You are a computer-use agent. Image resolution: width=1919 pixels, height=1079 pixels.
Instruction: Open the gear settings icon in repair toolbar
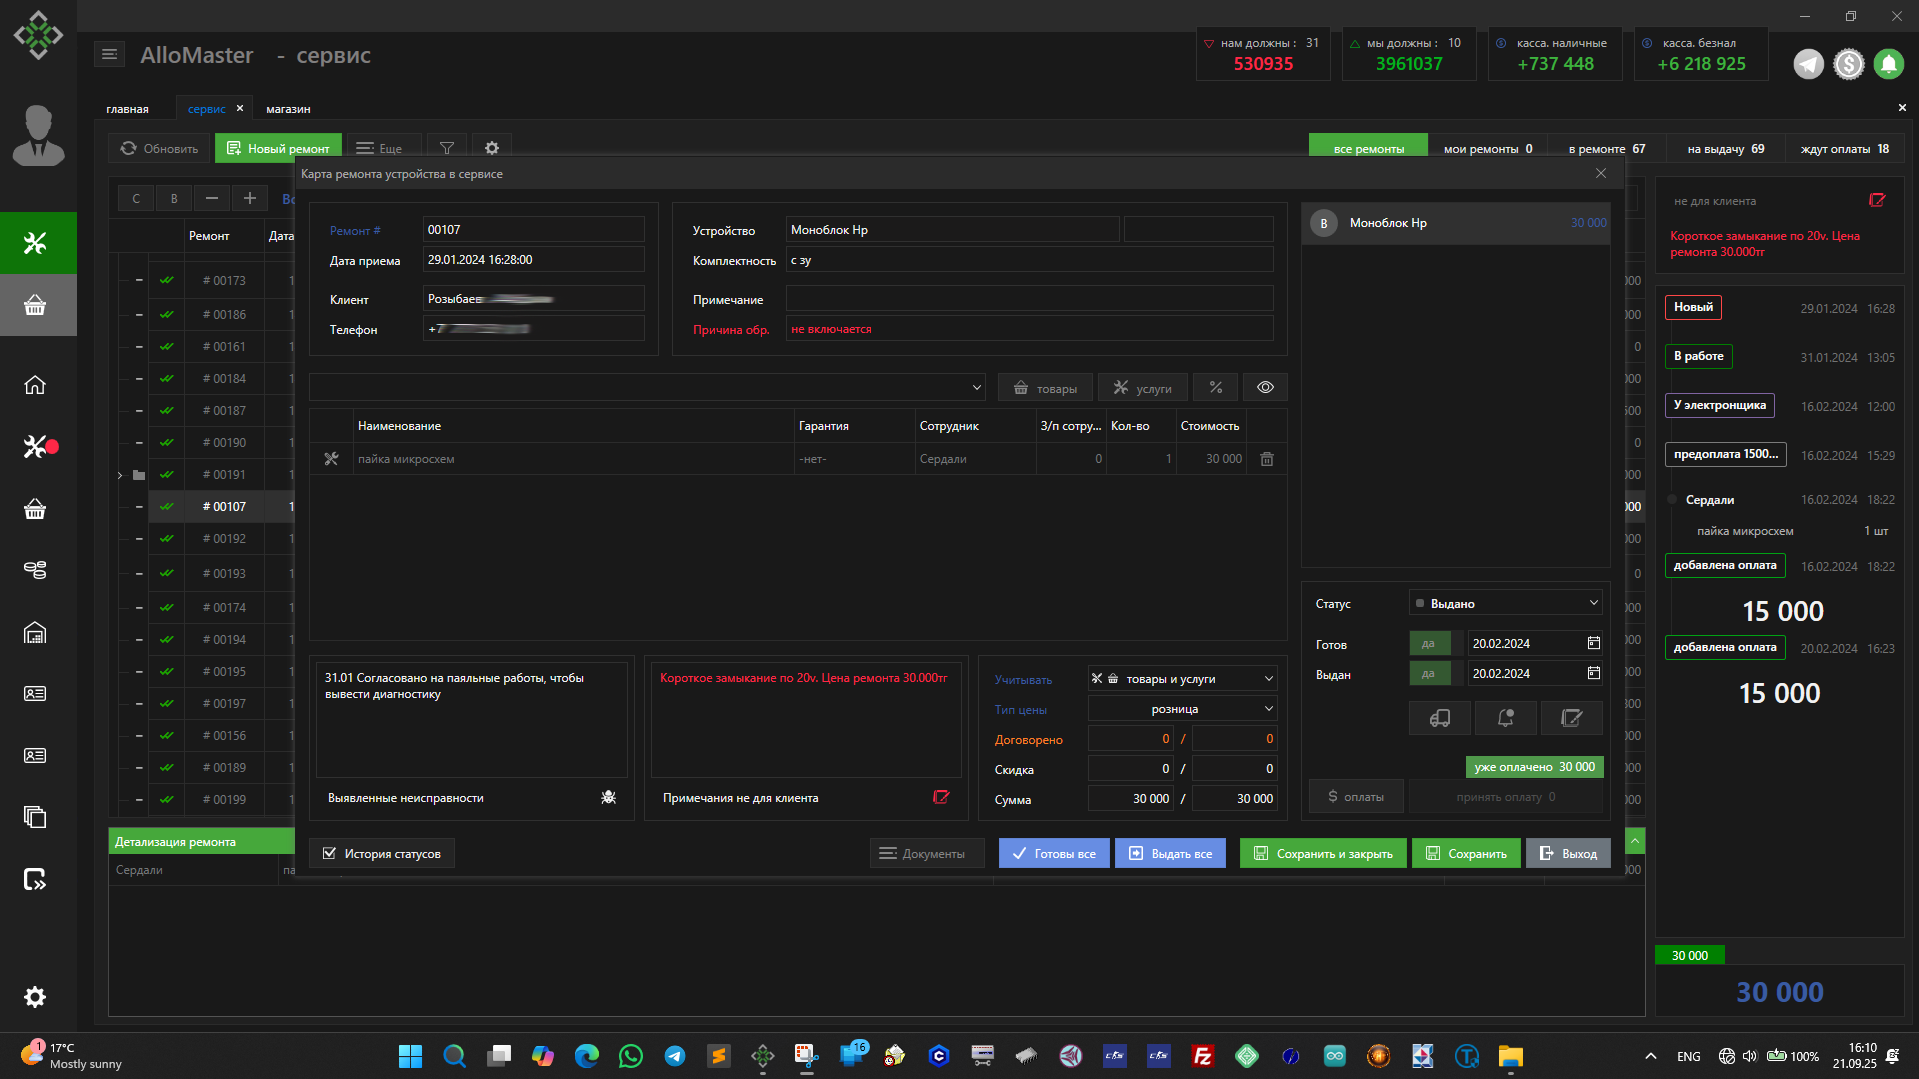491,148
